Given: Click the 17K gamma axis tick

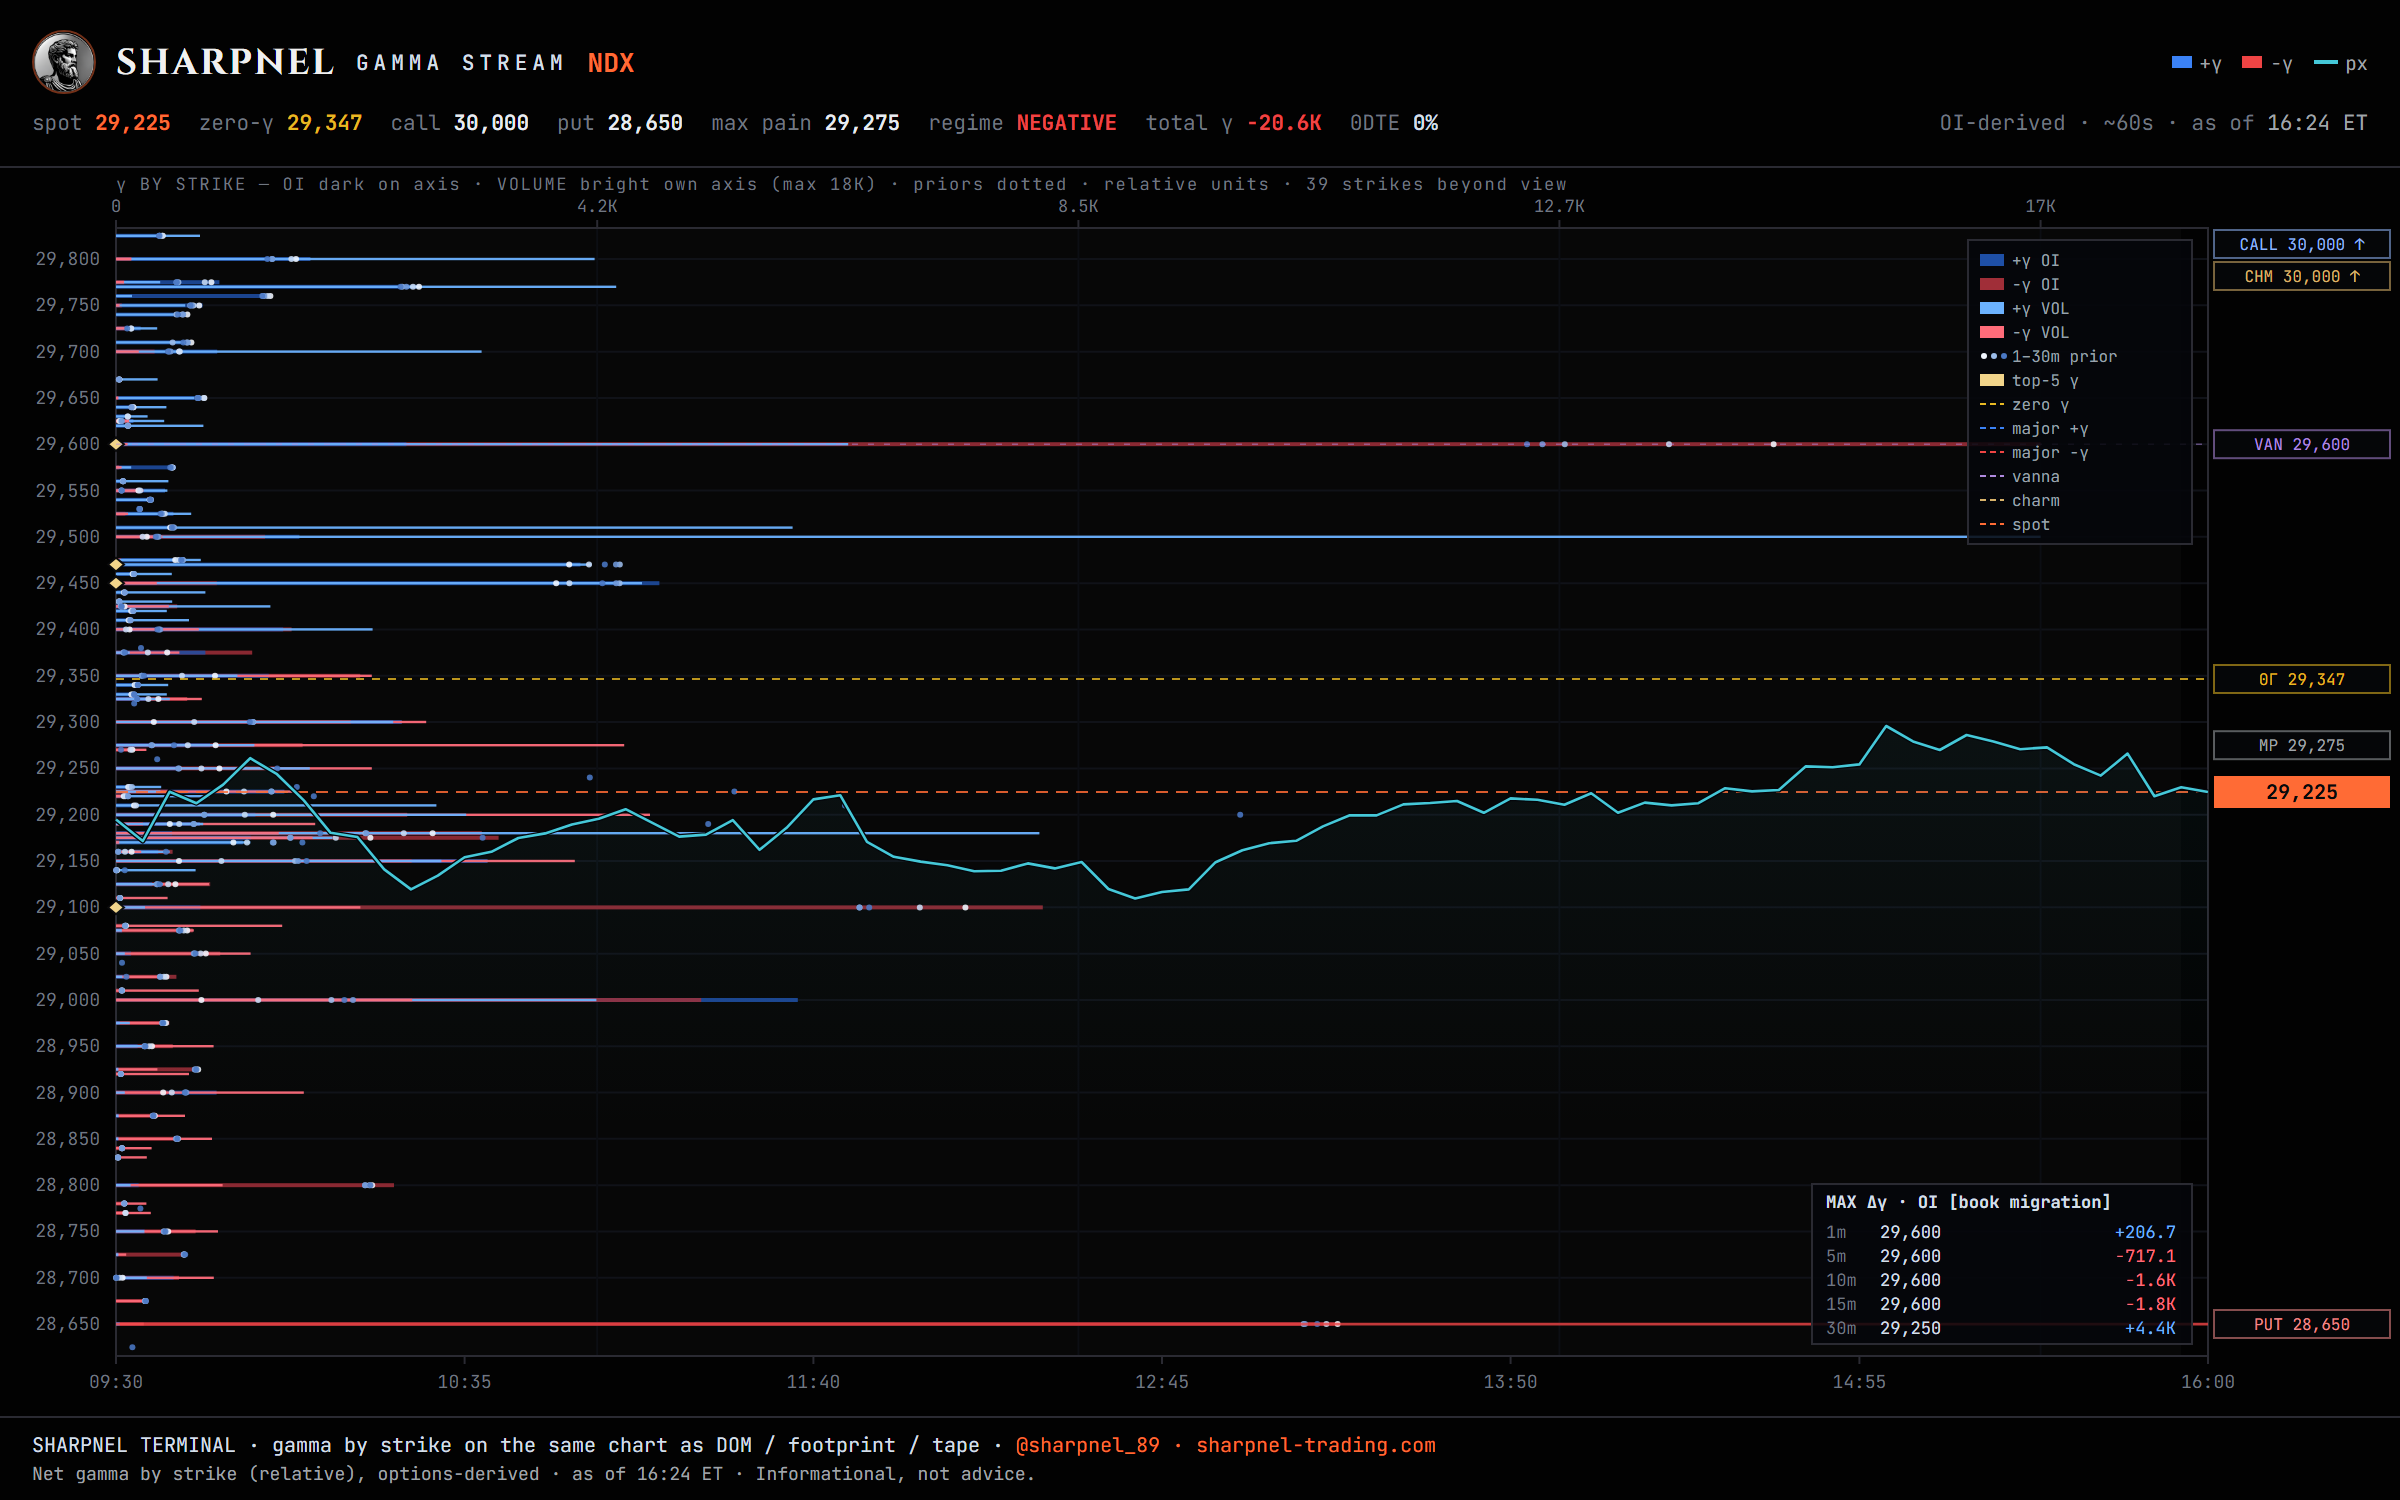Looking at the screenshot, I should pos(2040,206).
